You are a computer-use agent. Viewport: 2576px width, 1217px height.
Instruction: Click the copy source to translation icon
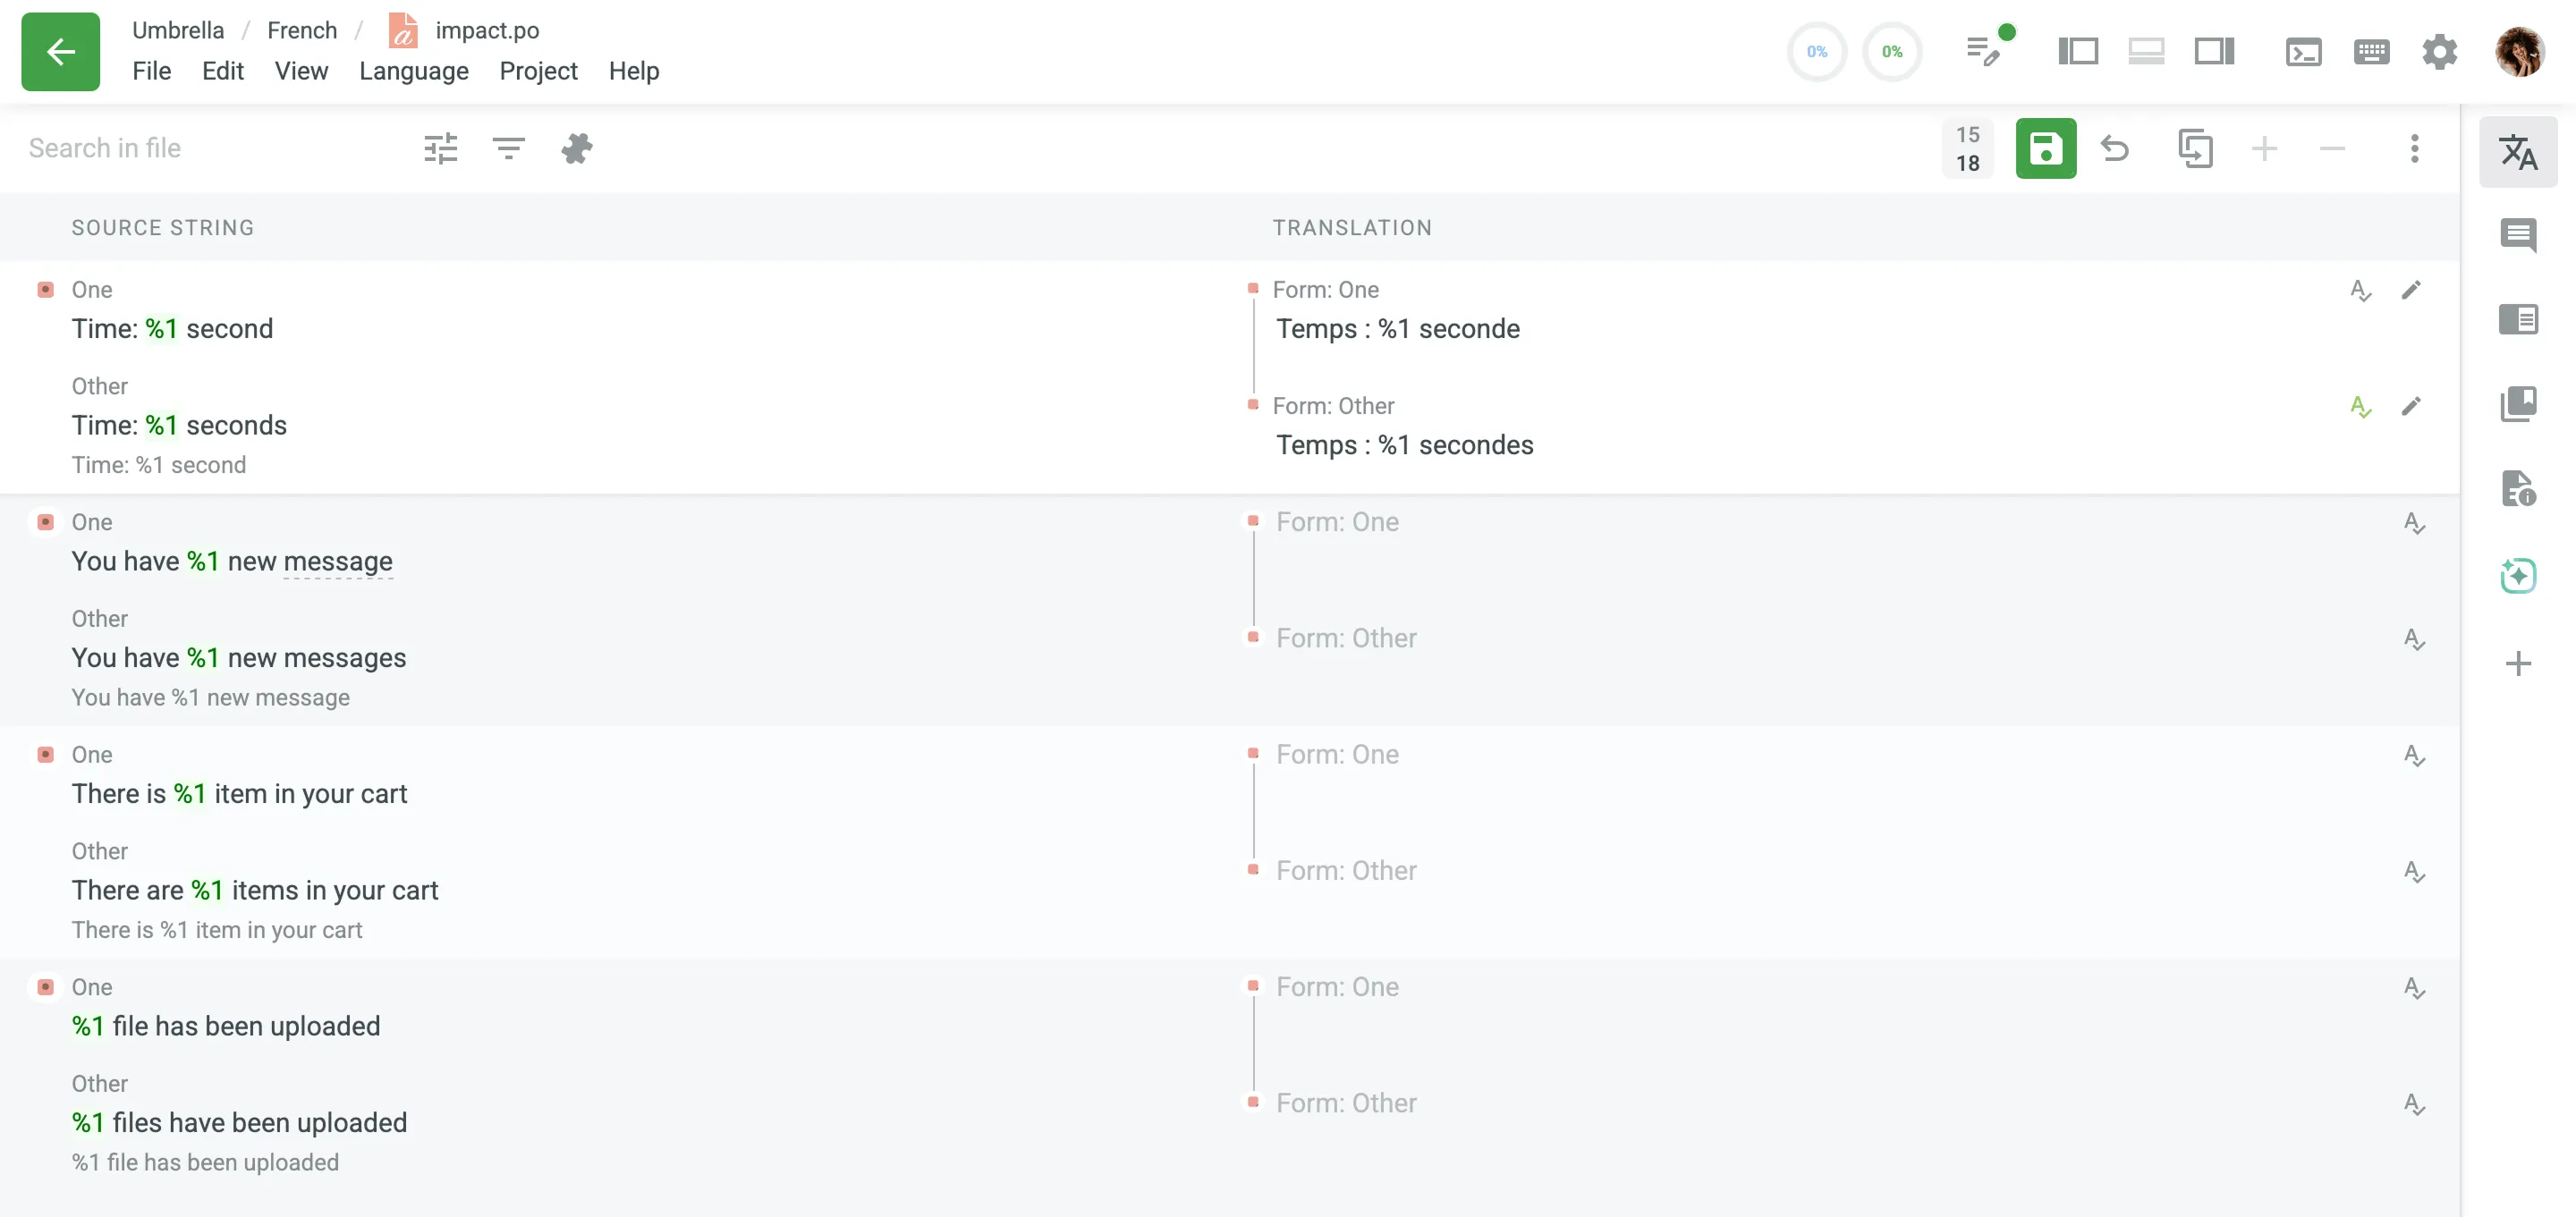[x=2194, y=149]
